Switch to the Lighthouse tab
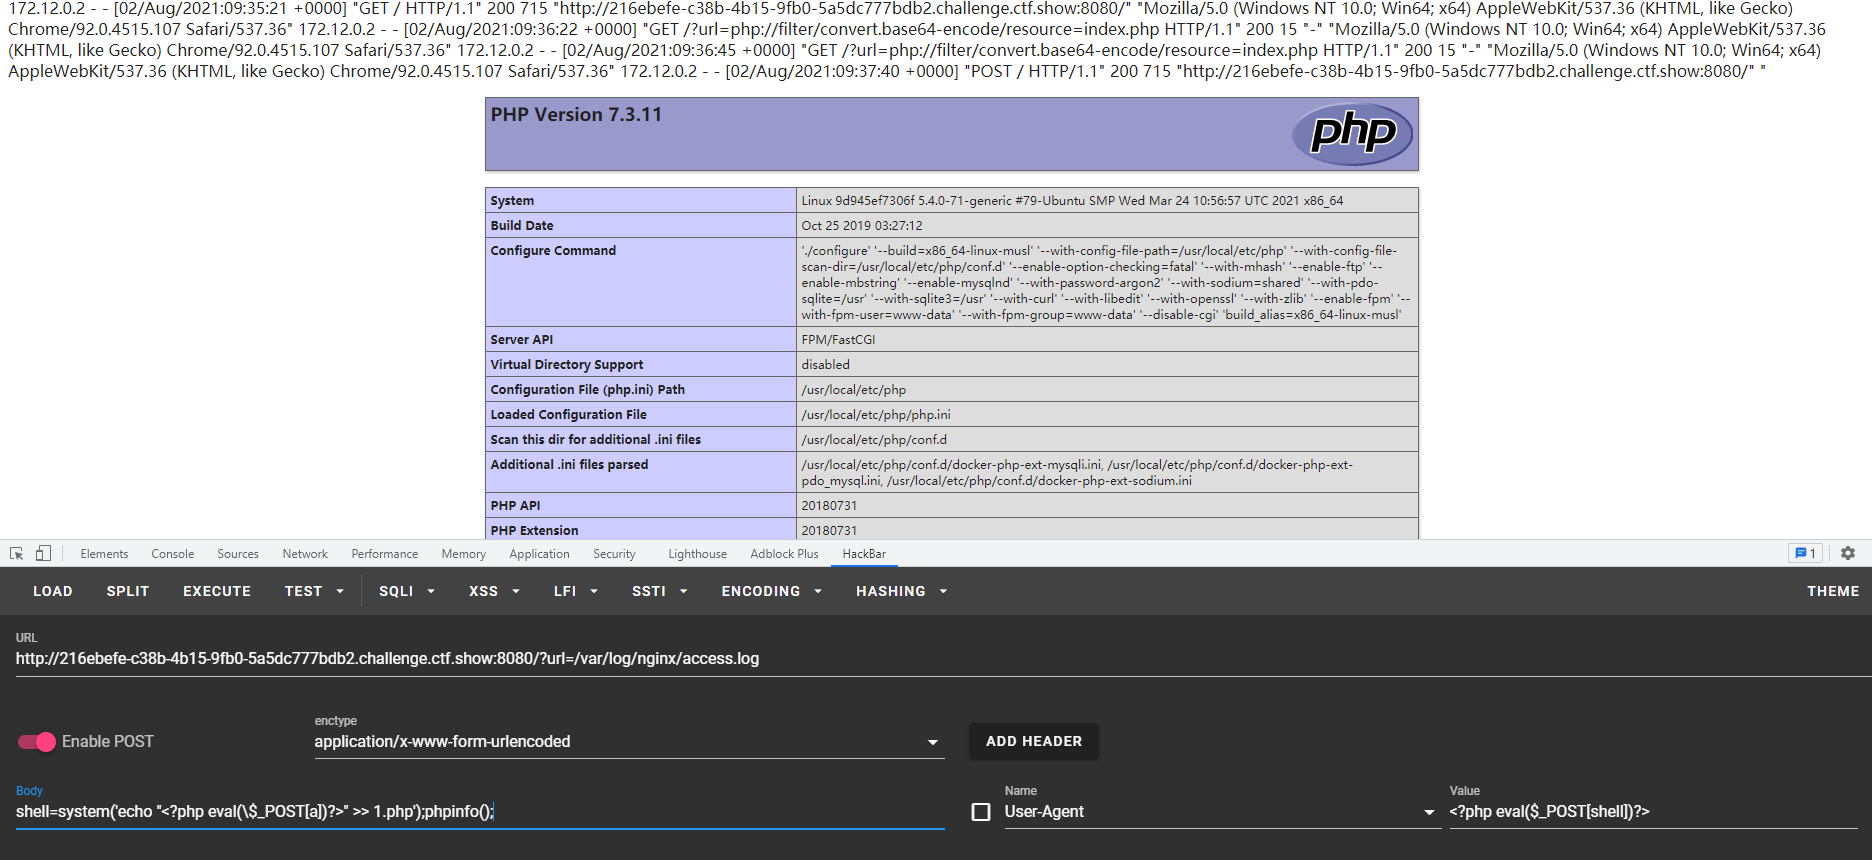This screenshot has height=860, width=1872. (x=698, y=554)
